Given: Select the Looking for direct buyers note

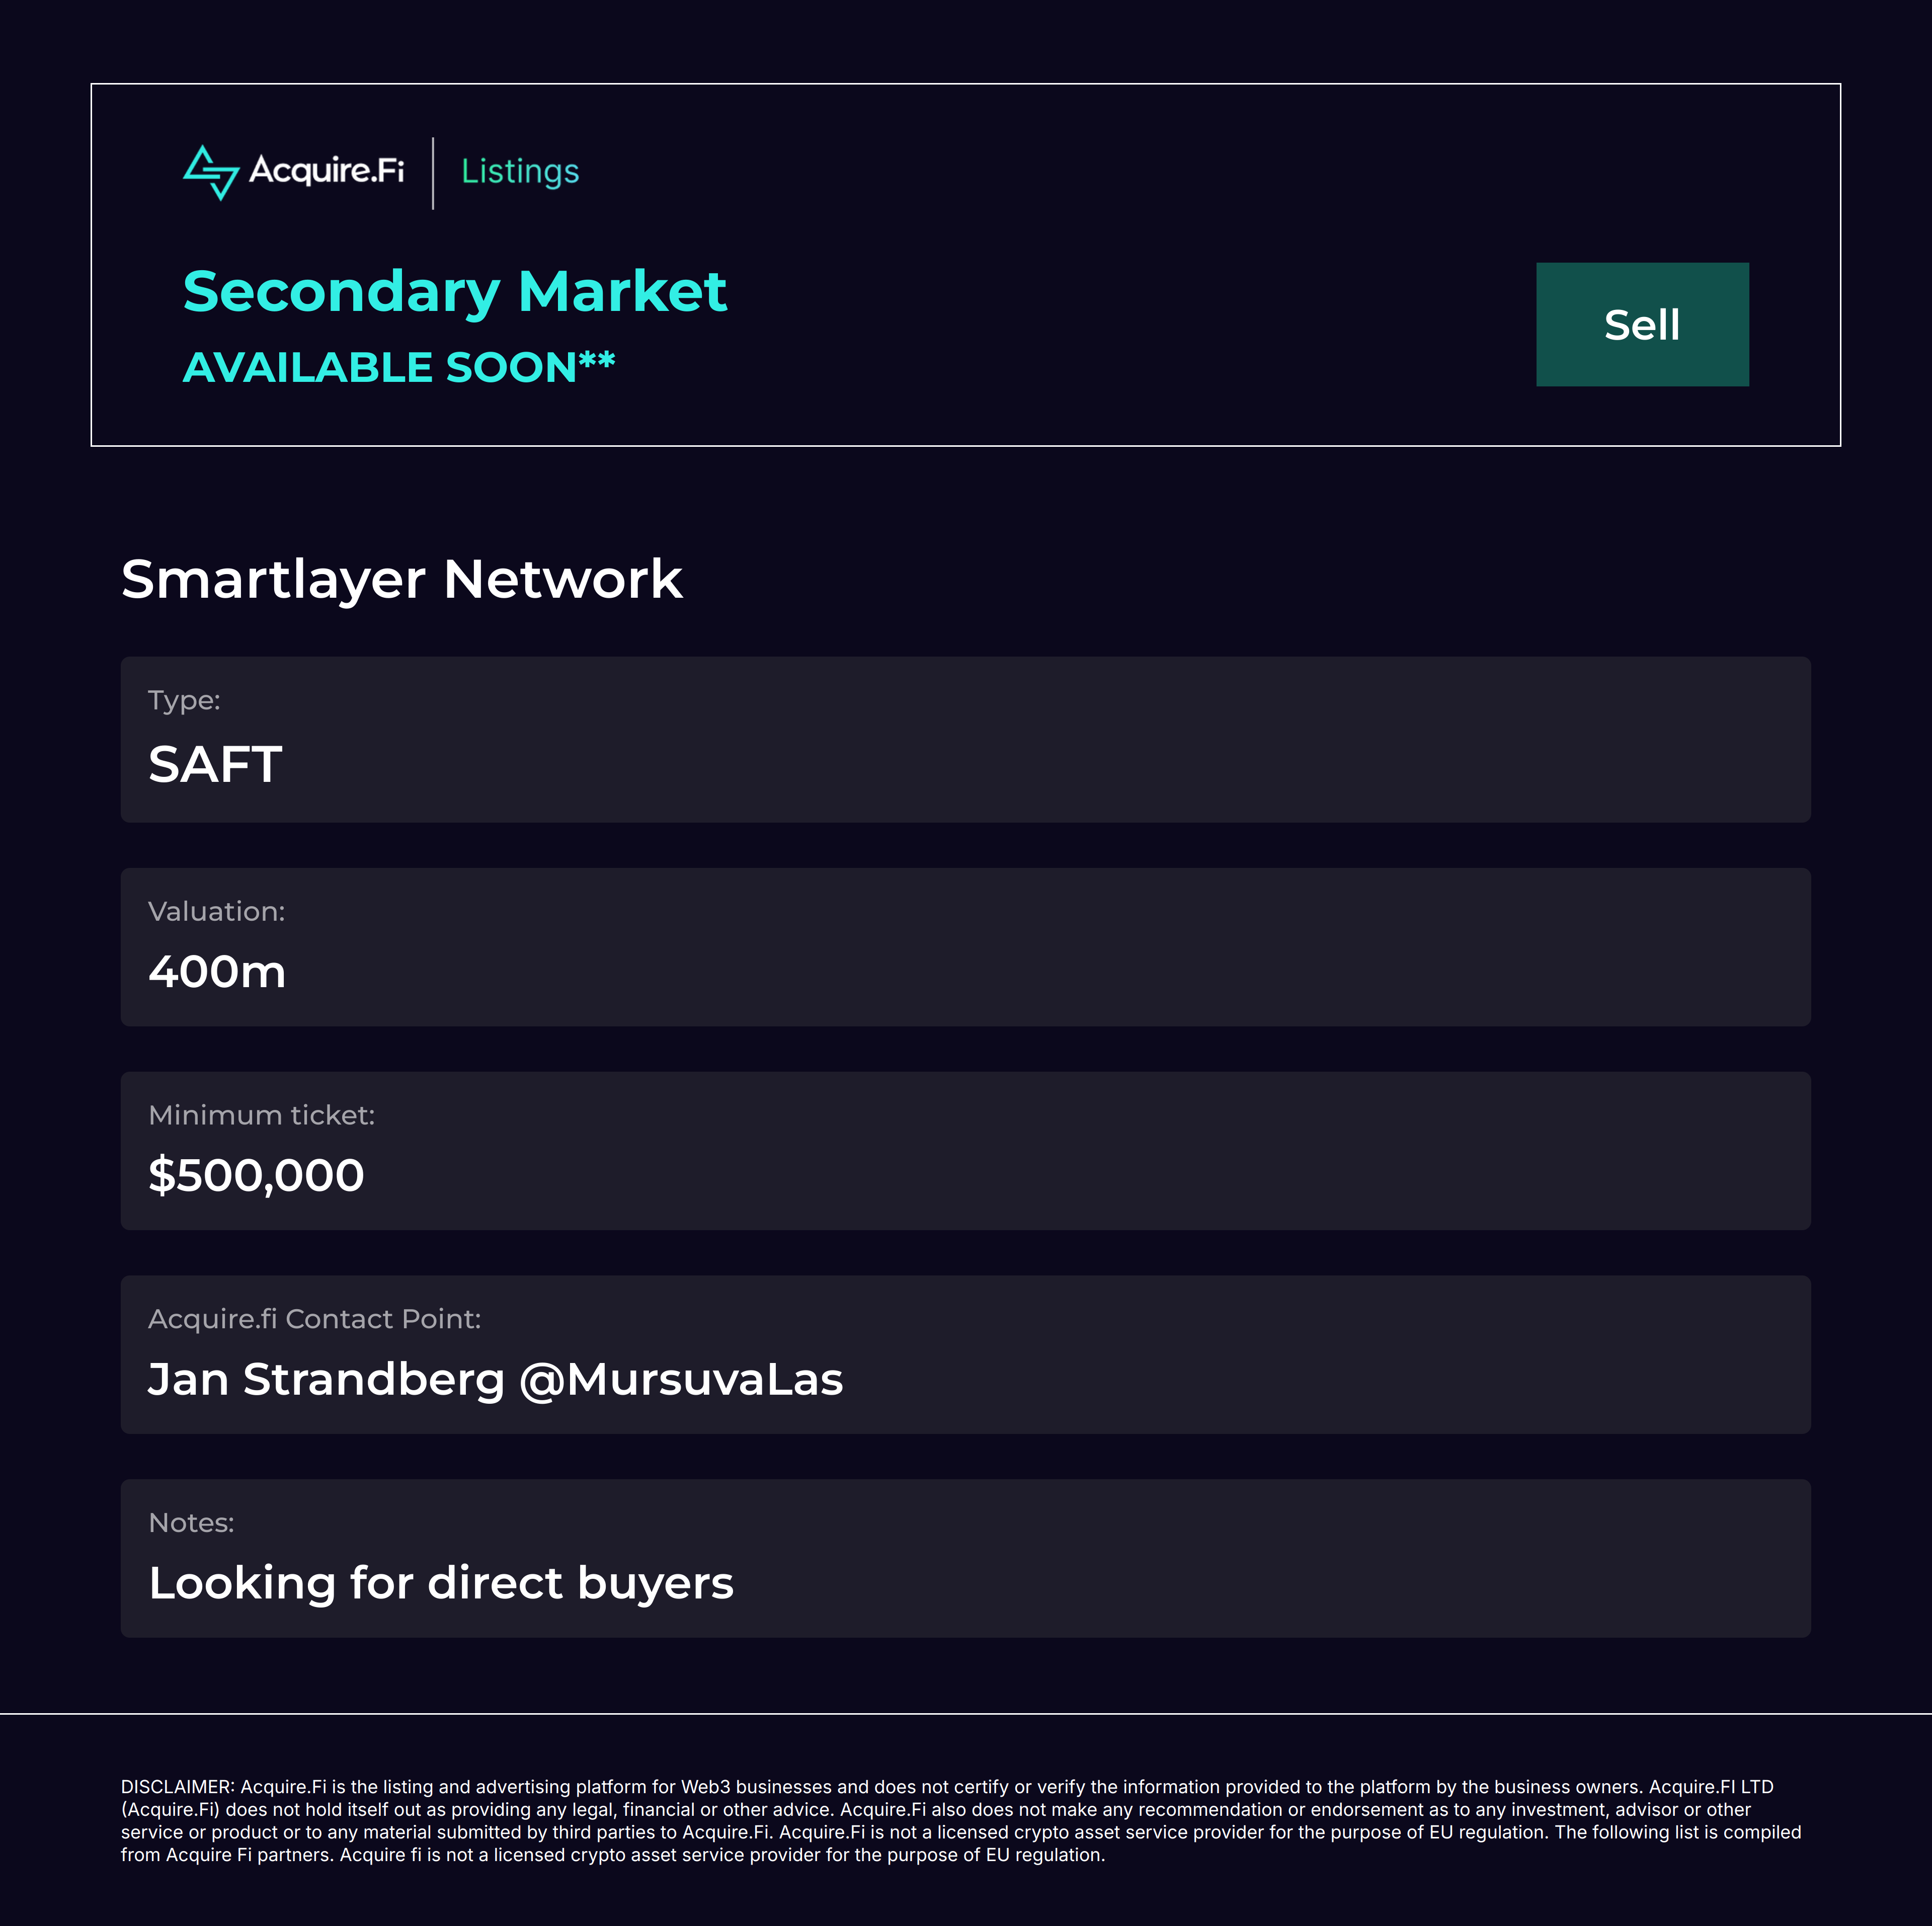Looking at the screenshot, I should (x=441, y=1583).
